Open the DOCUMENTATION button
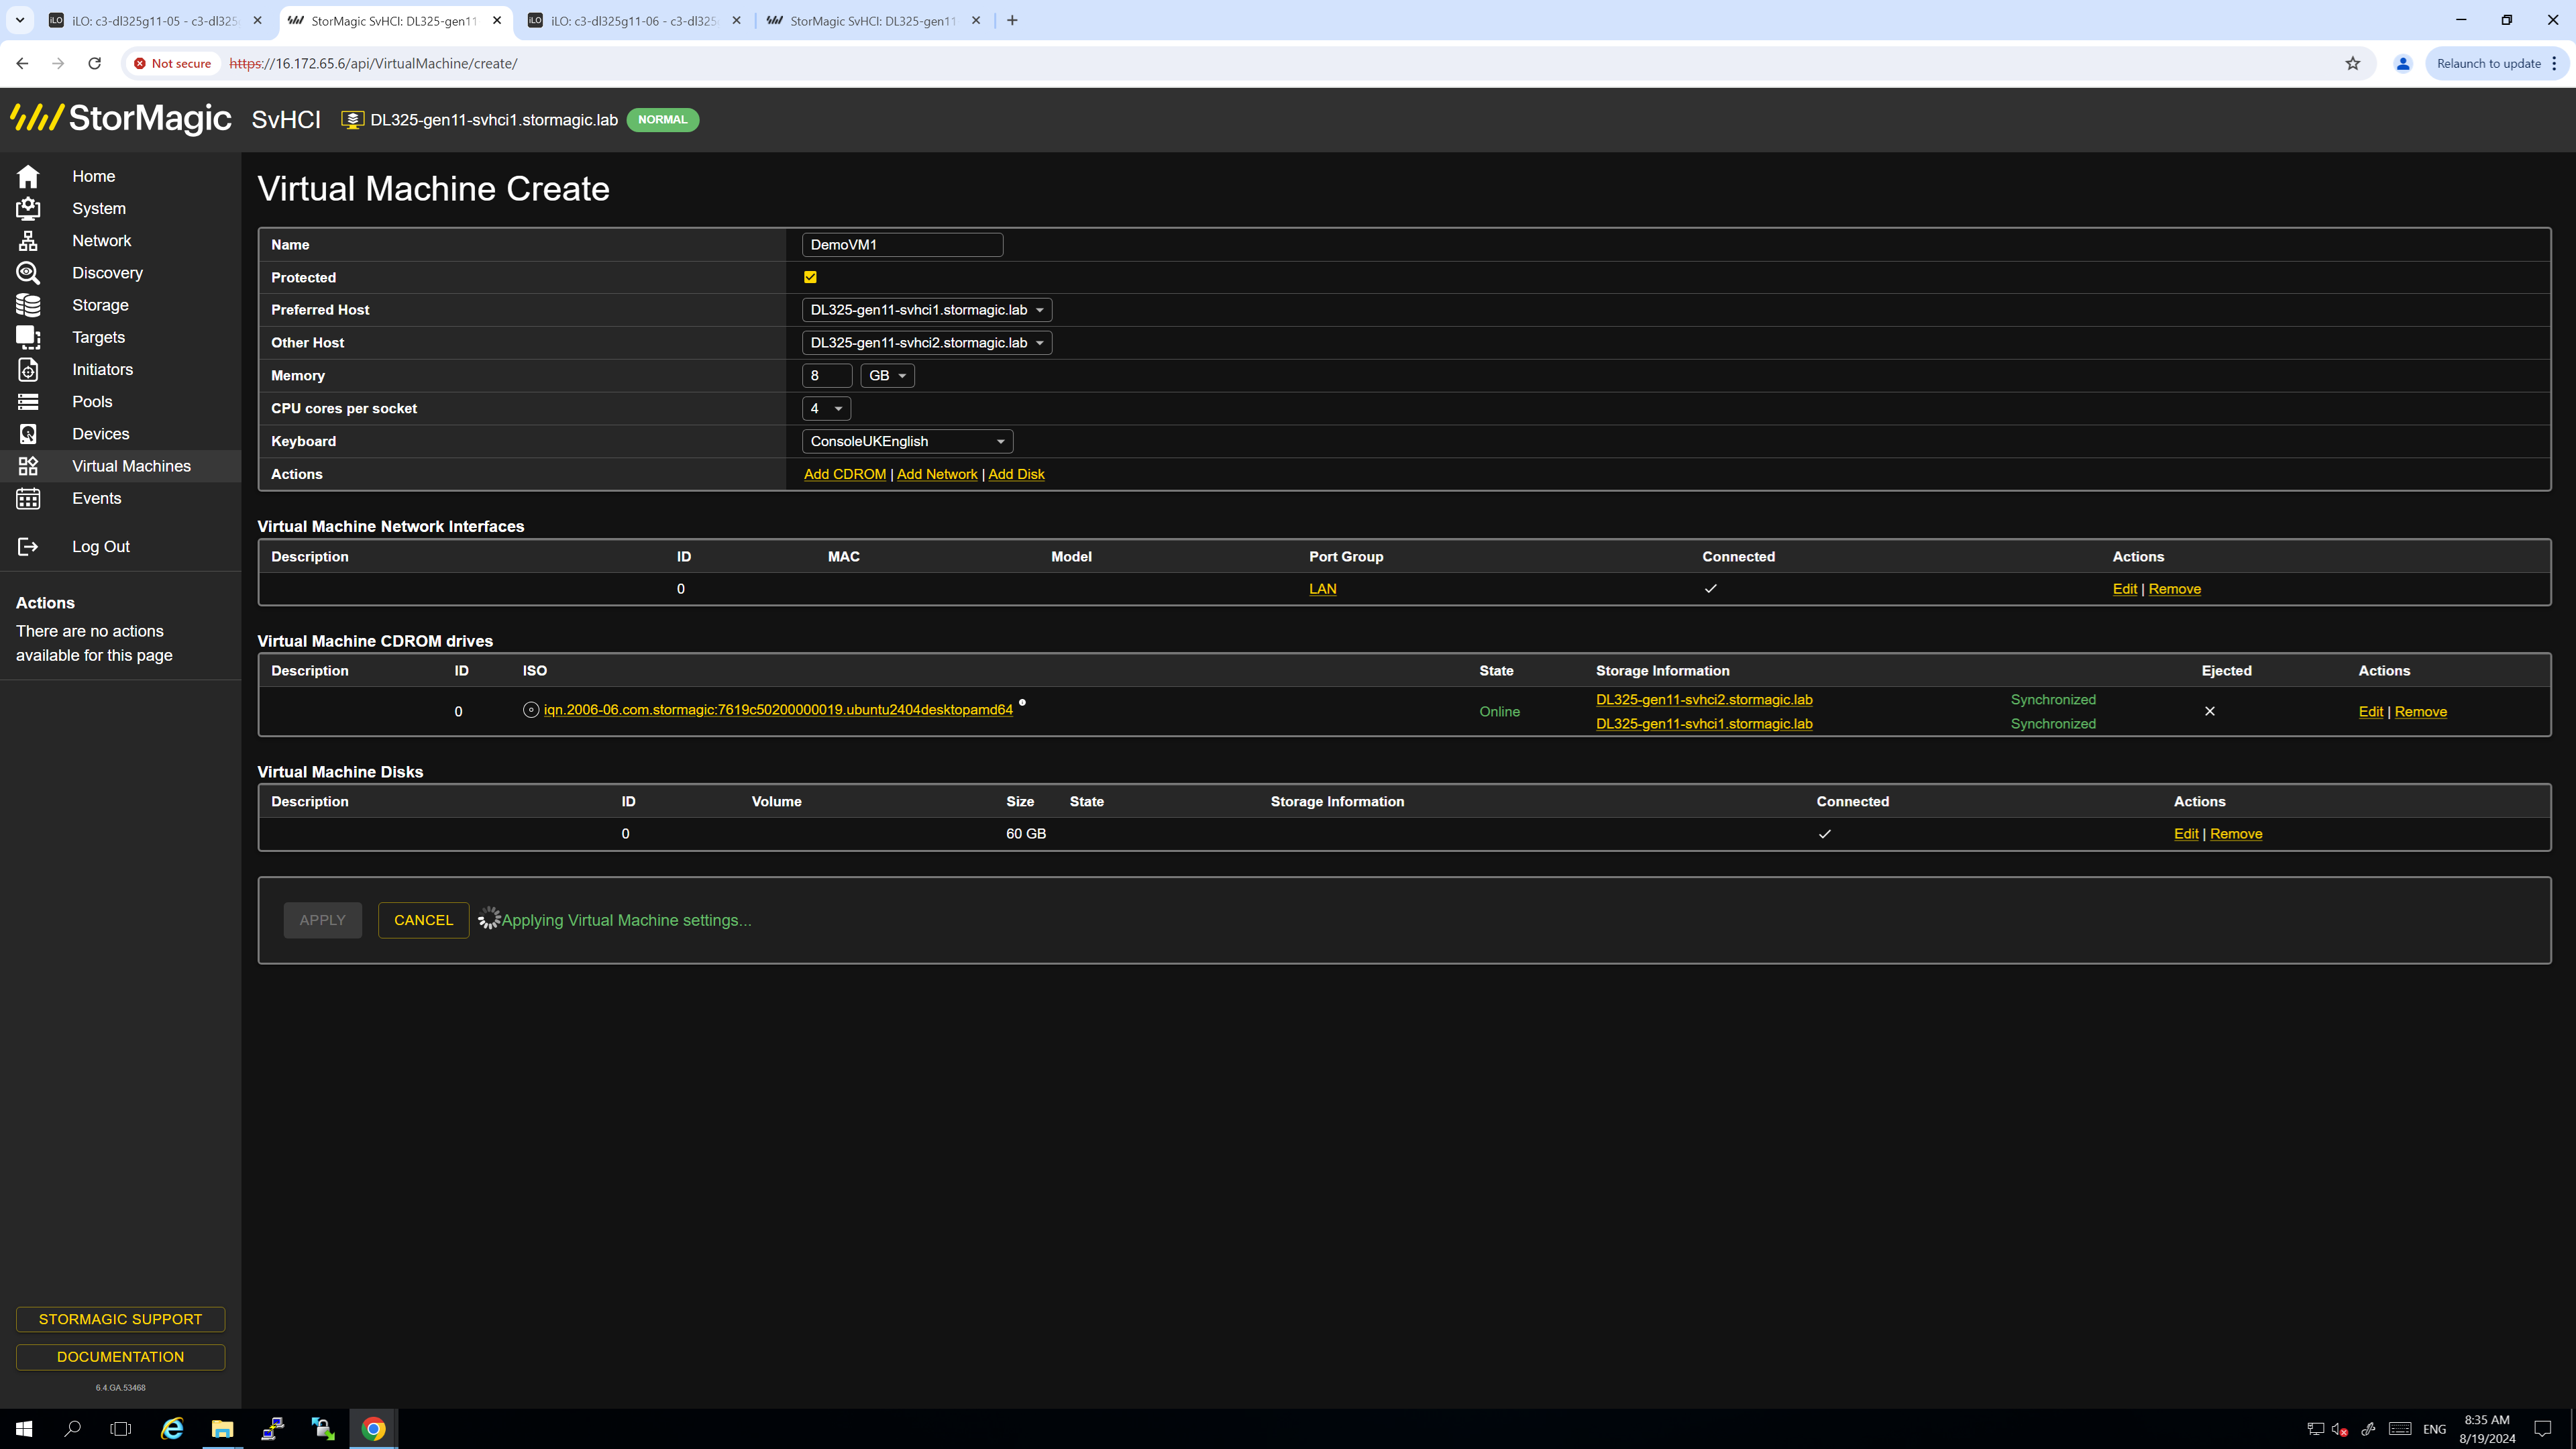The image size is (2576, 1449). pyautogui.click(x=120, y=1357)
